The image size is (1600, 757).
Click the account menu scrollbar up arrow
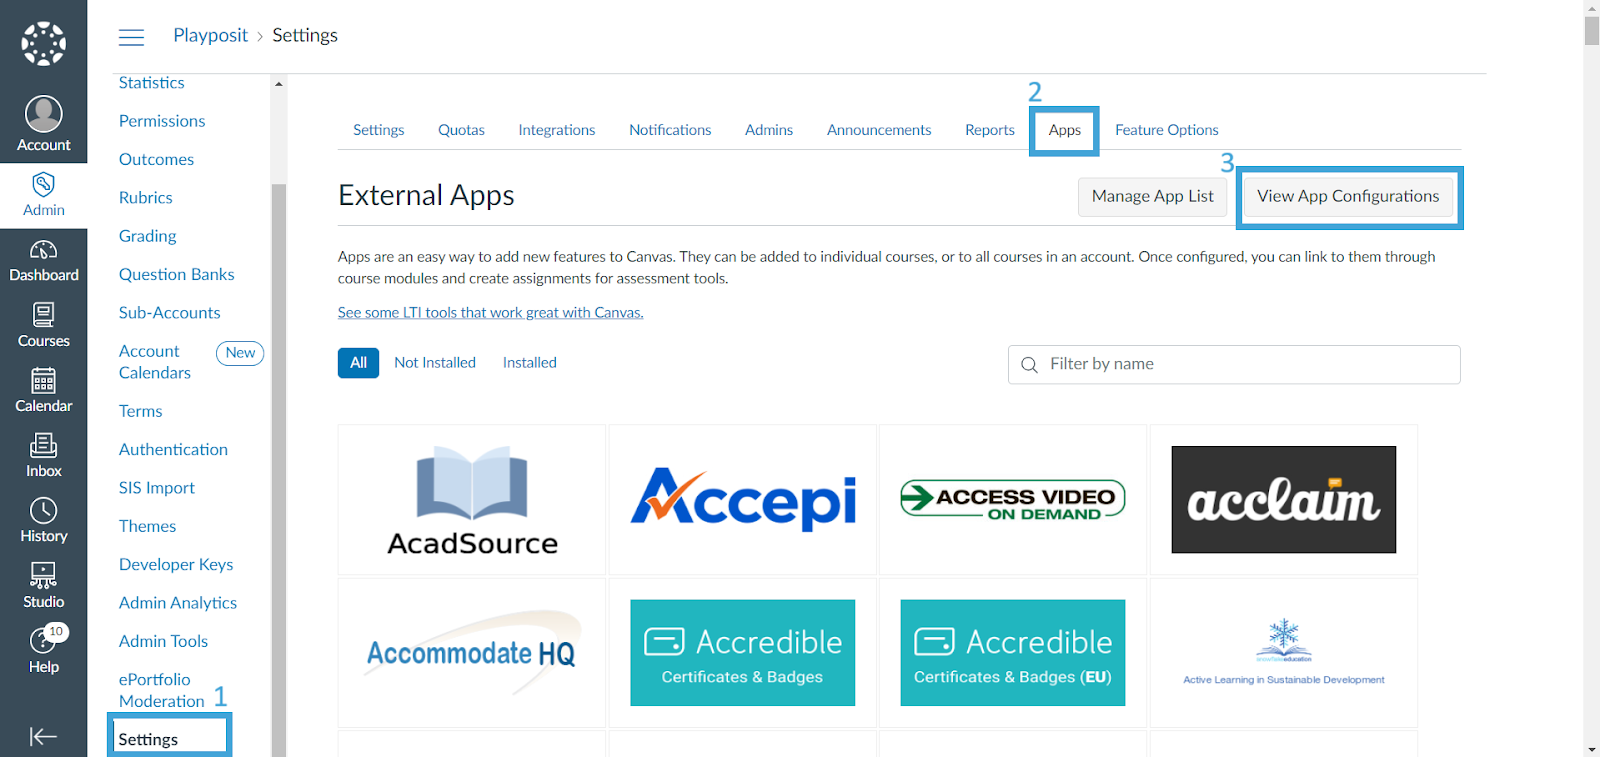point(279,84)
